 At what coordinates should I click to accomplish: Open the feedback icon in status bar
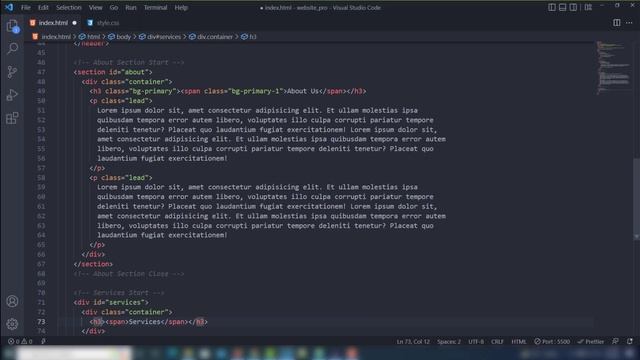615,342
